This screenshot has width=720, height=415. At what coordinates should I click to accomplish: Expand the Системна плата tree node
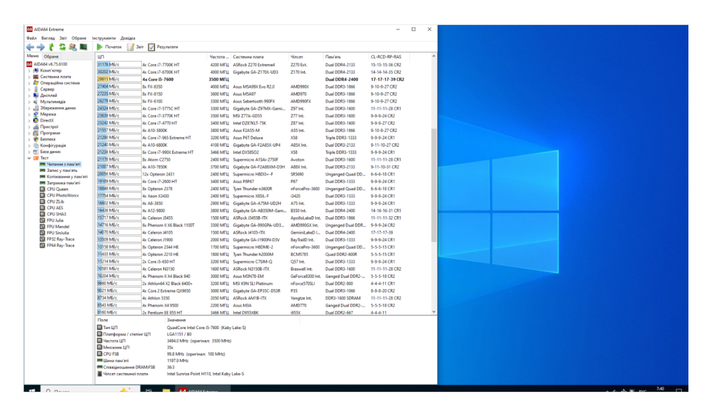[x=29, y=77]
